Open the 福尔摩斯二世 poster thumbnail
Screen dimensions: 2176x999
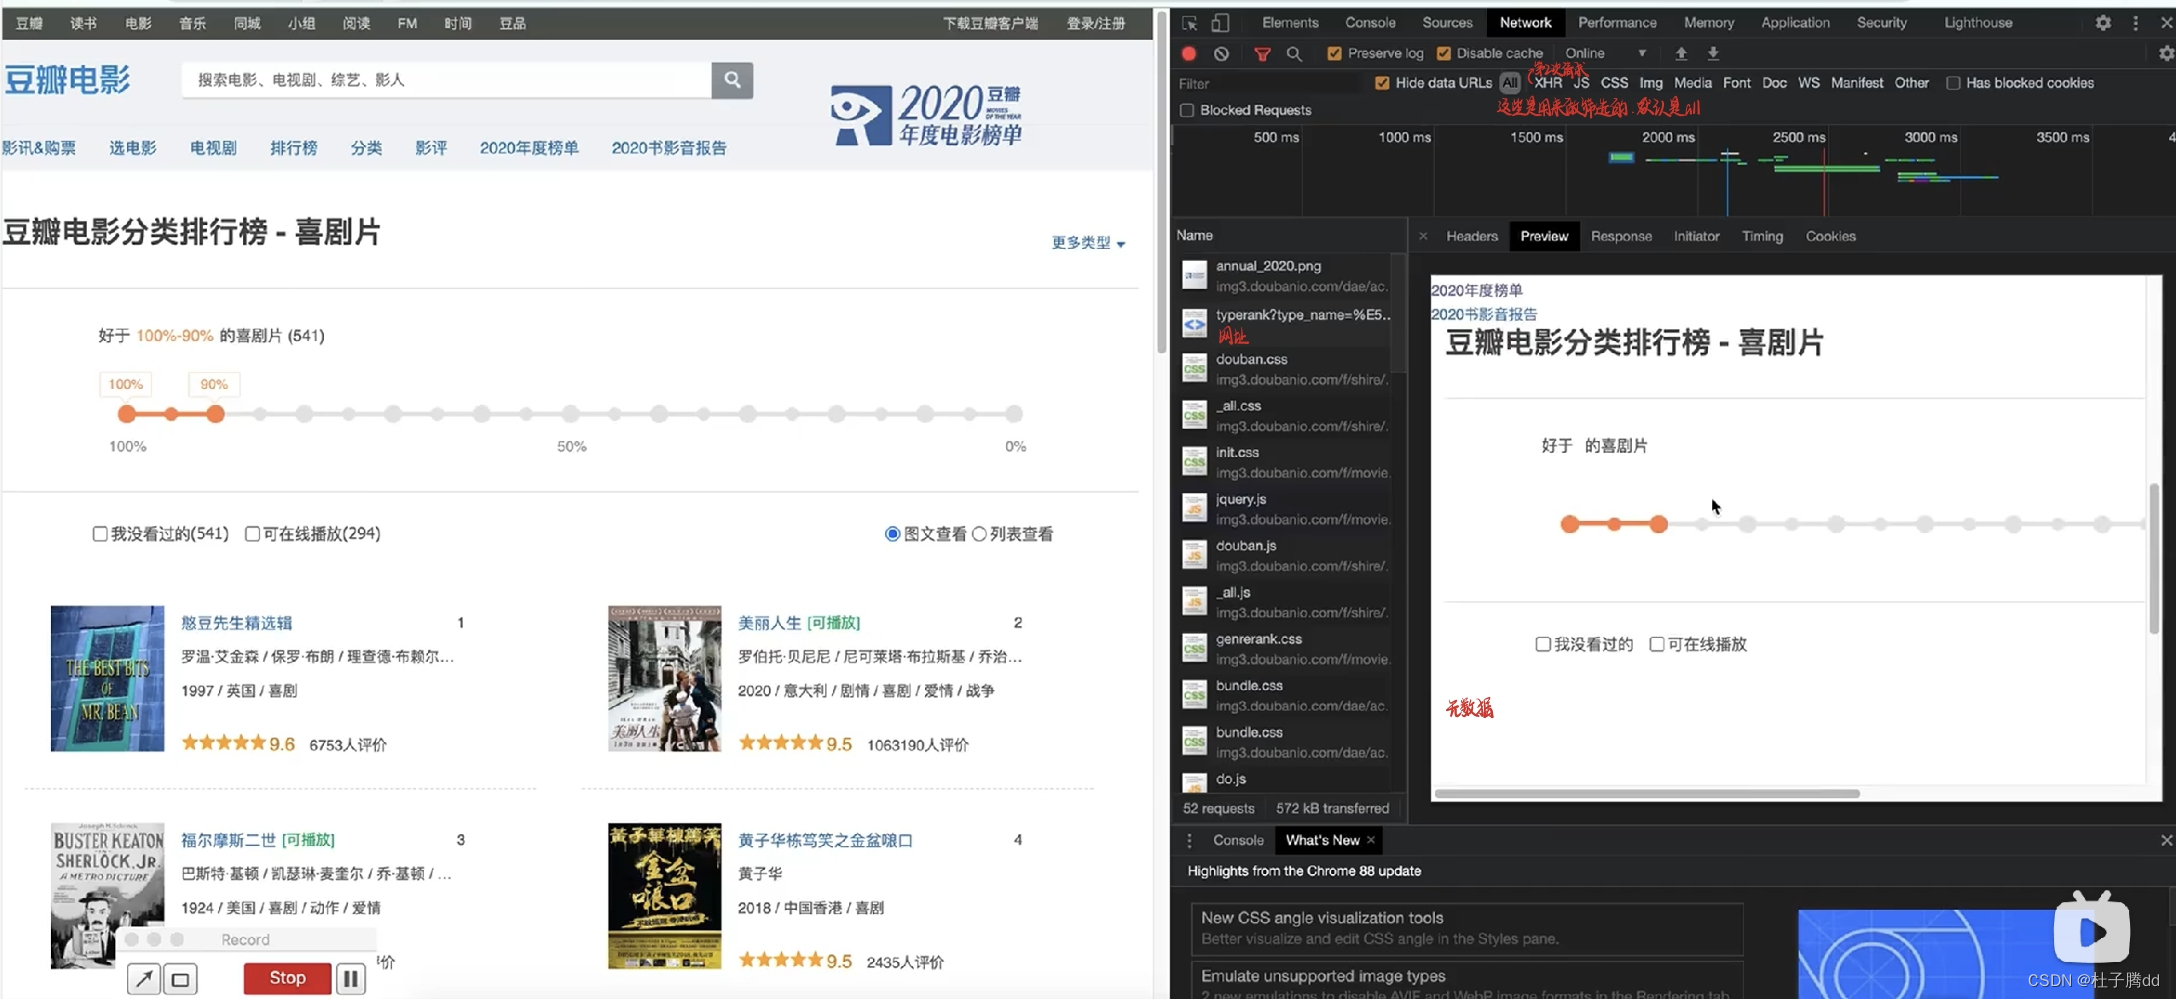tap(107, 895)
